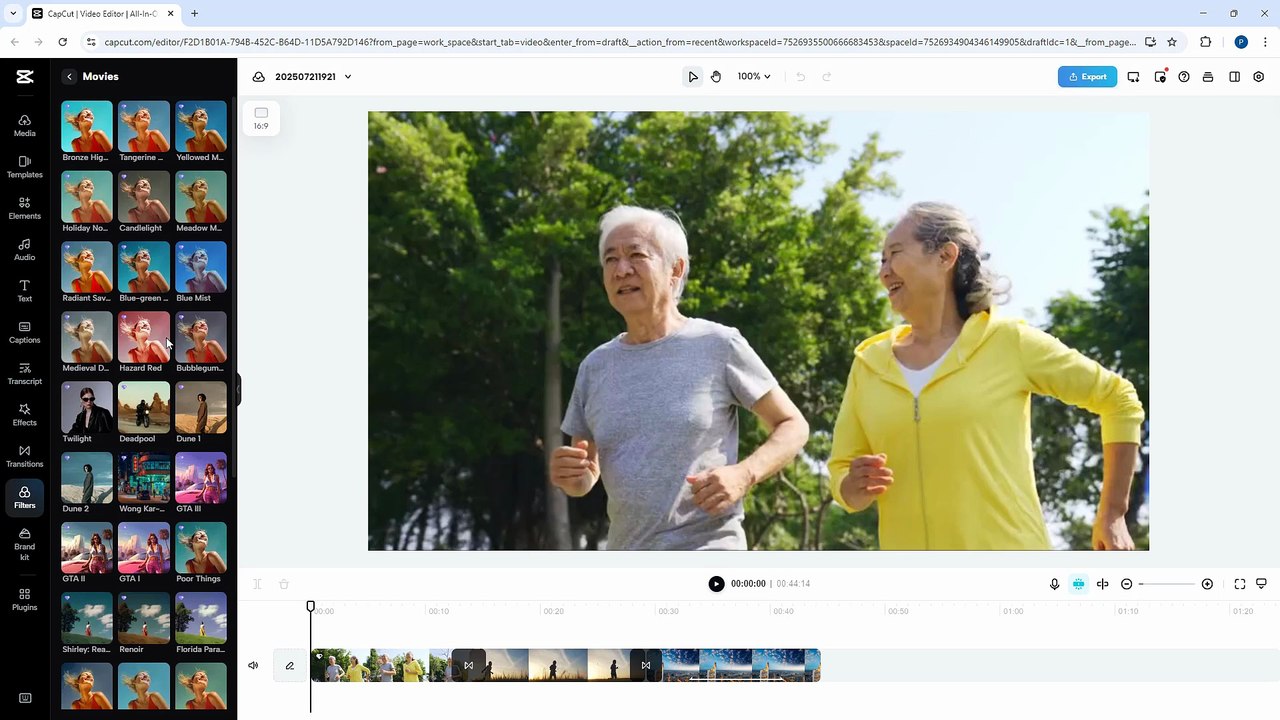Apply the Hazard Red filter
Image resolution: width=1280 pixels, height=720 pixels.
coord(144,337)
